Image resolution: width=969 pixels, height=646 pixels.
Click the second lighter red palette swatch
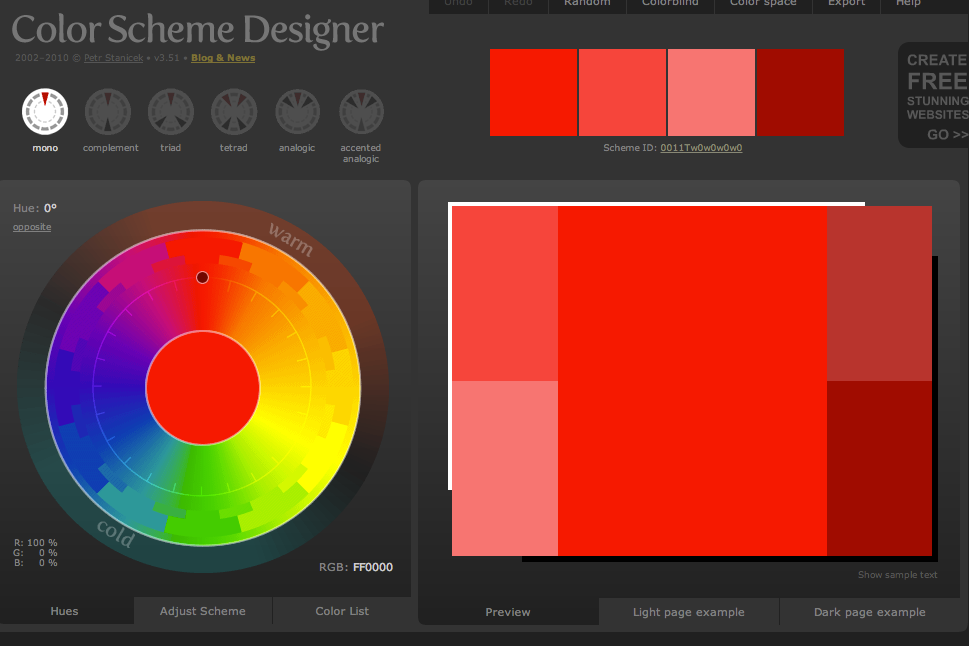(x=622, y=92)
